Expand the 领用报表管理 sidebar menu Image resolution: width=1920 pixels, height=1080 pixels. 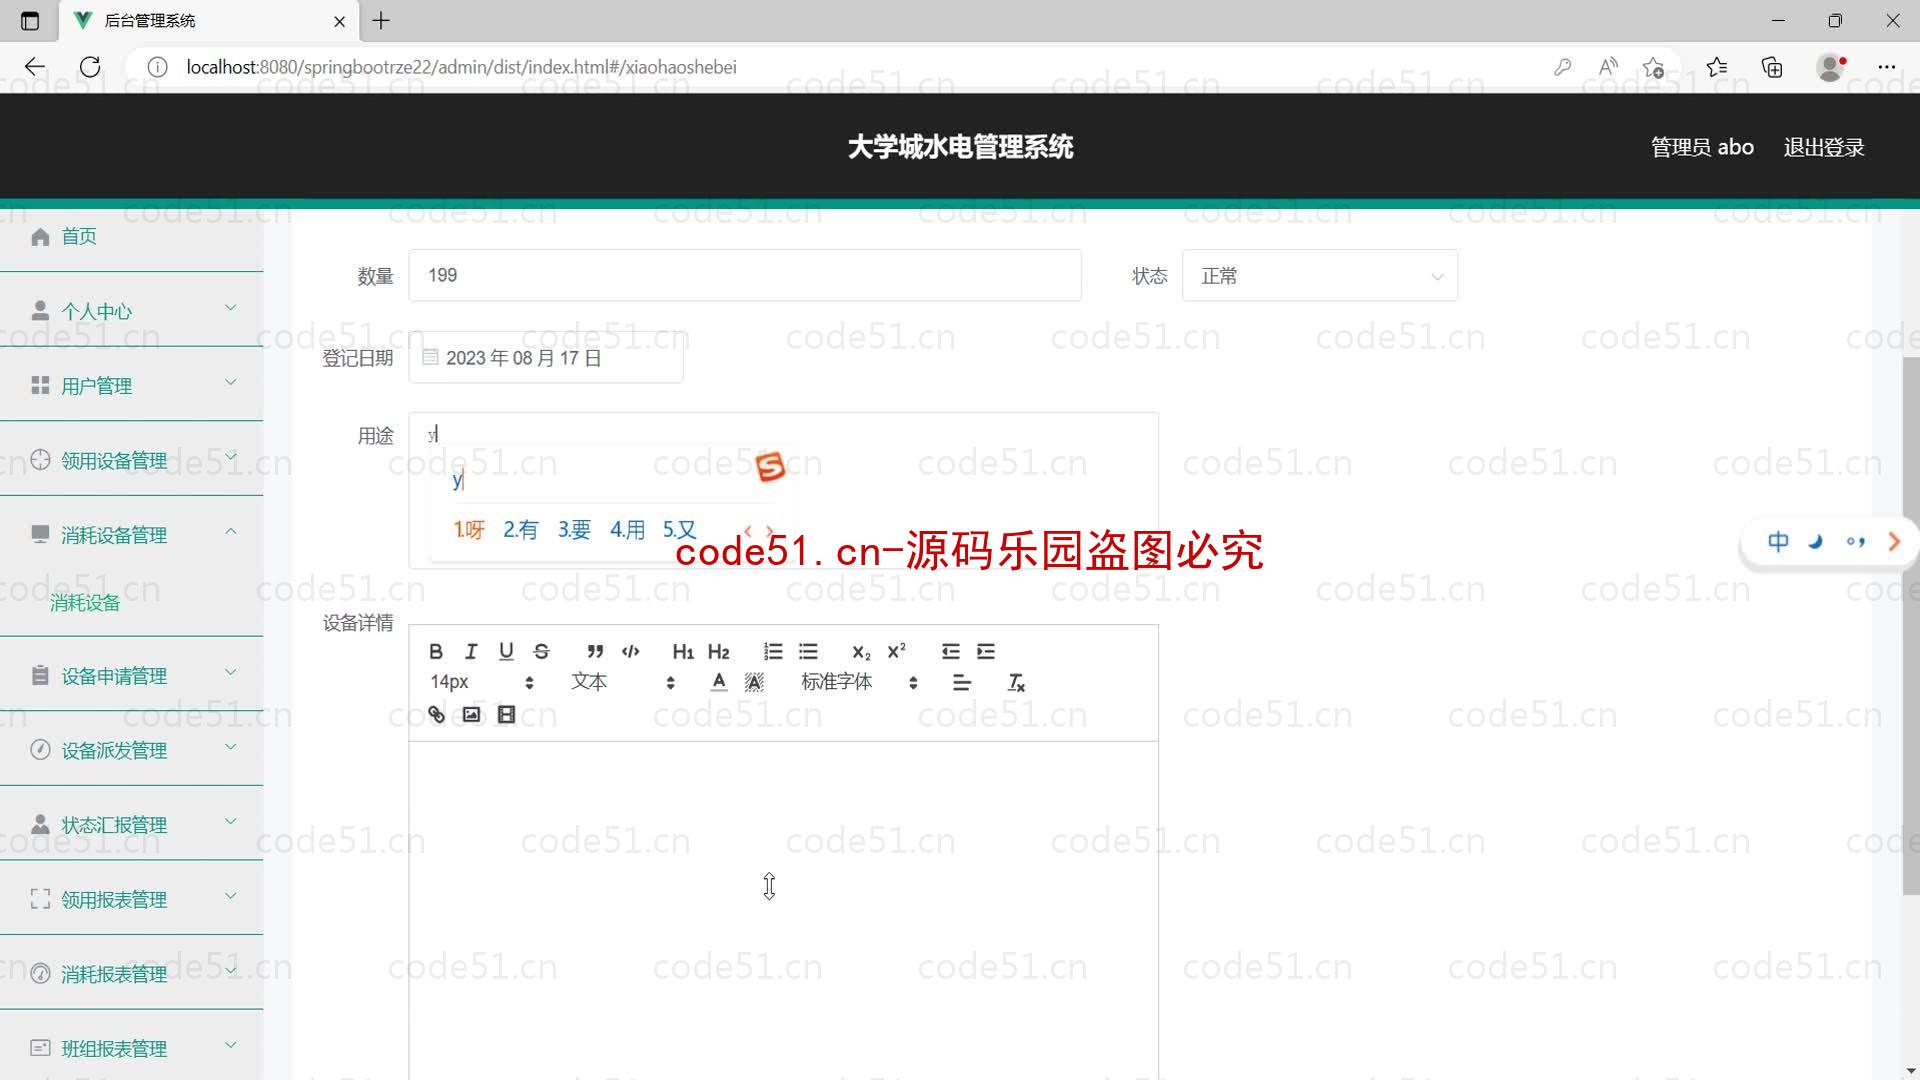pos(131,900)
